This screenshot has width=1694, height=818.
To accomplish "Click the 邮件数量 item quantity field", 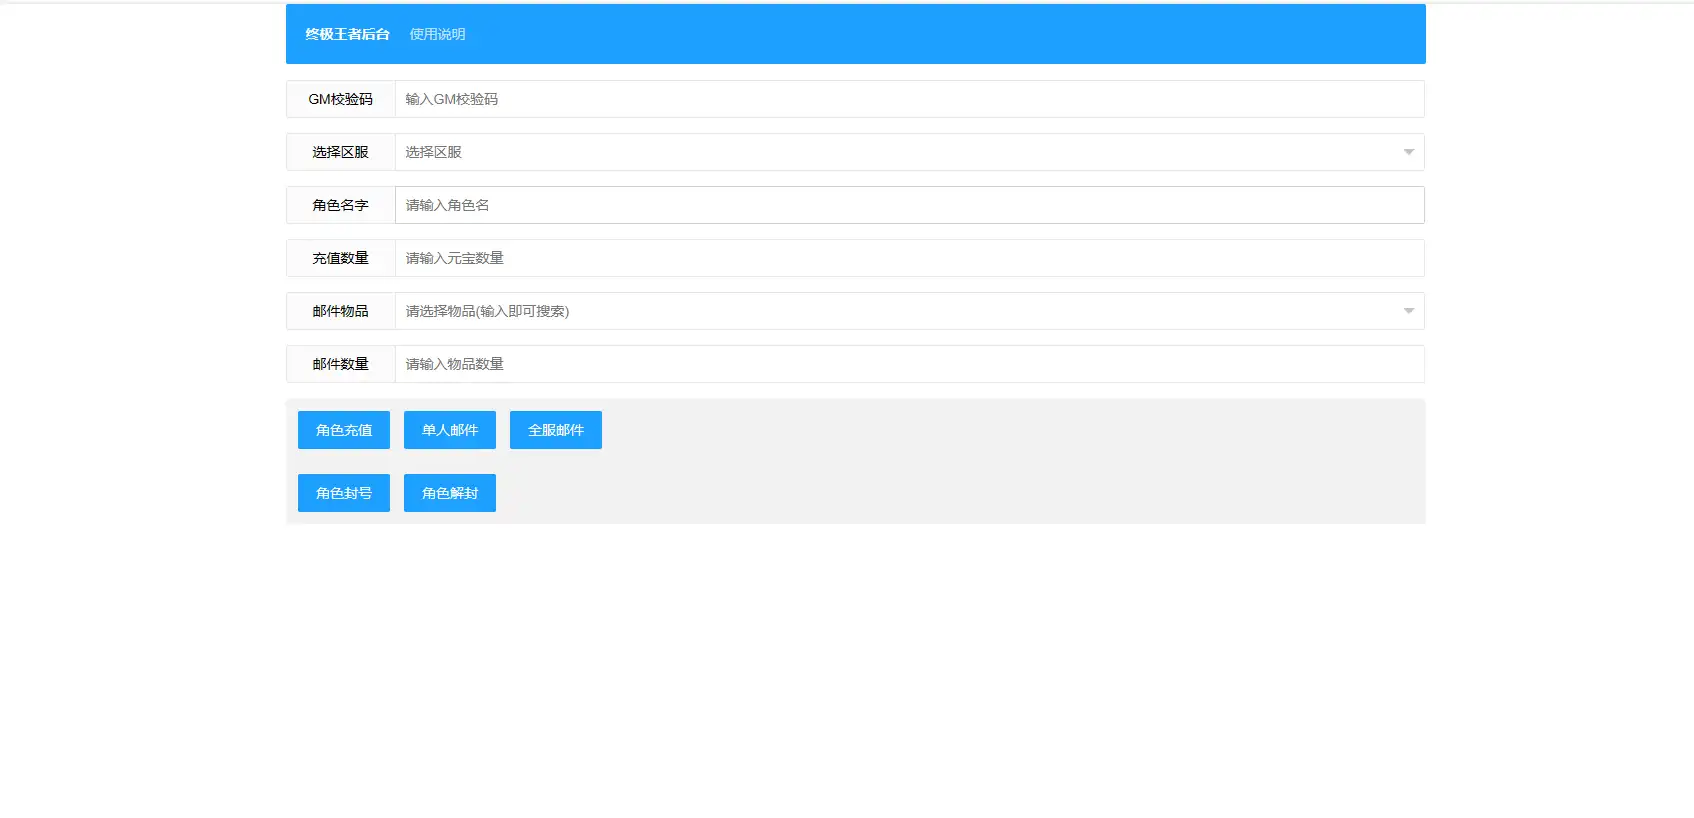I will pos(909,364).
